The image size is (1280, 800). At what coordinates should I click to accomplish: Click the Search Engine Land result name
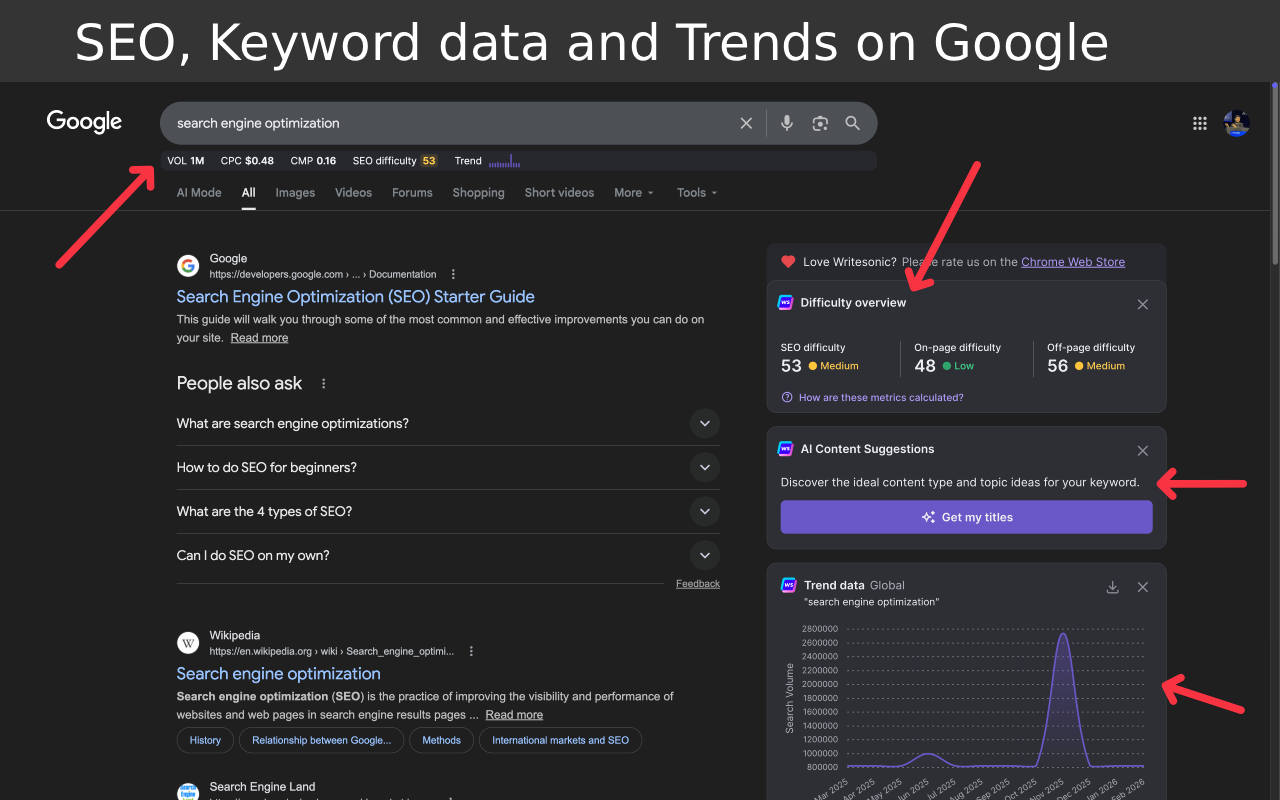[x=262, y=787]
